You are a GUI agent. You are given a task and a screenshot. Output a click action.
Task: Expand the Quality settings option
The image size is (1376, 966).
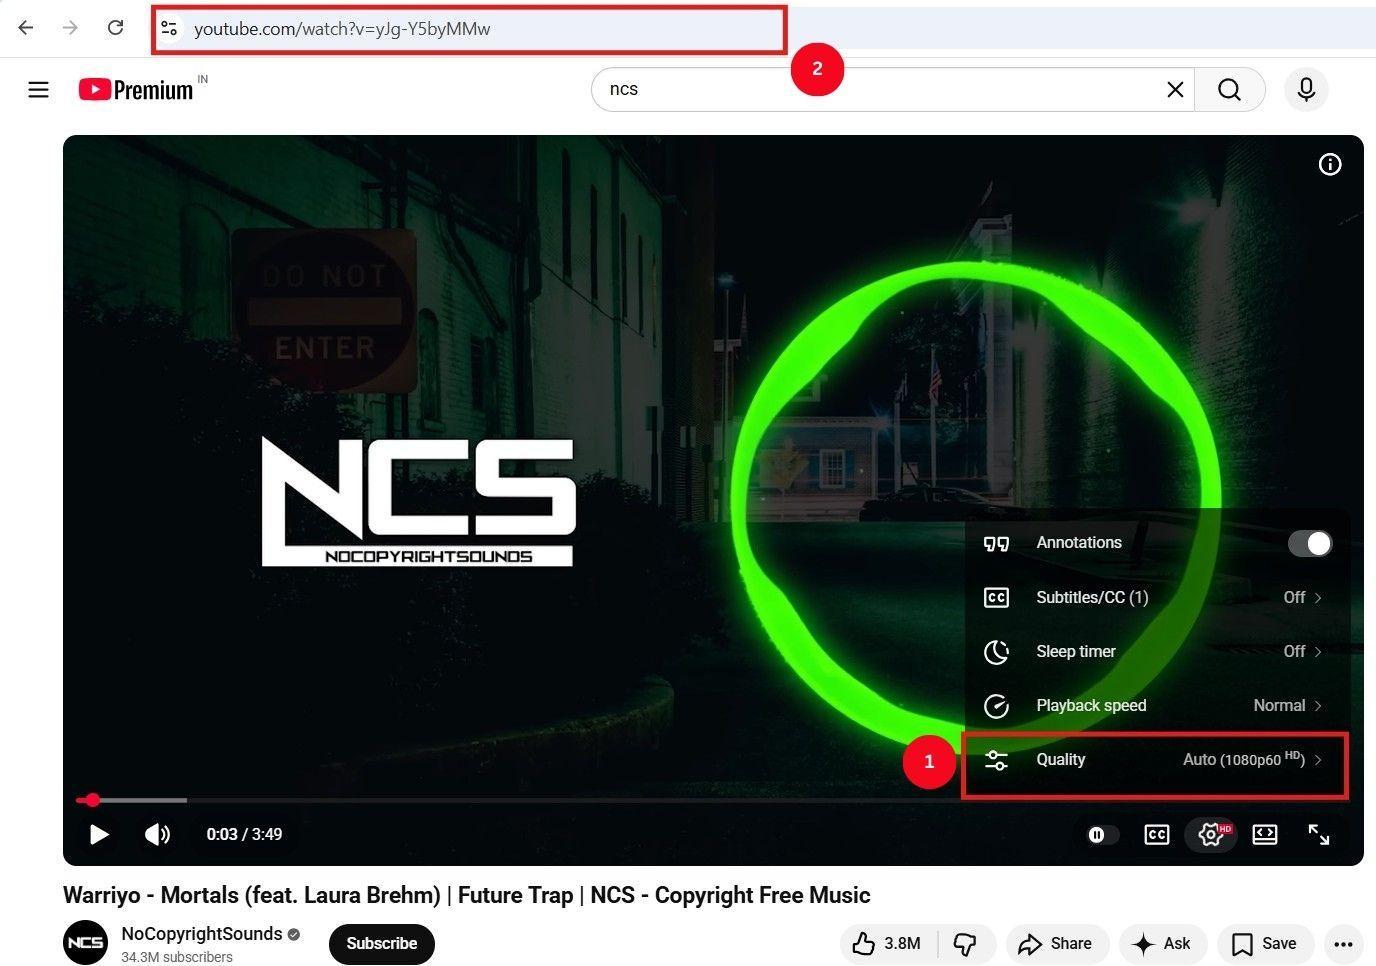[1155, 759]
